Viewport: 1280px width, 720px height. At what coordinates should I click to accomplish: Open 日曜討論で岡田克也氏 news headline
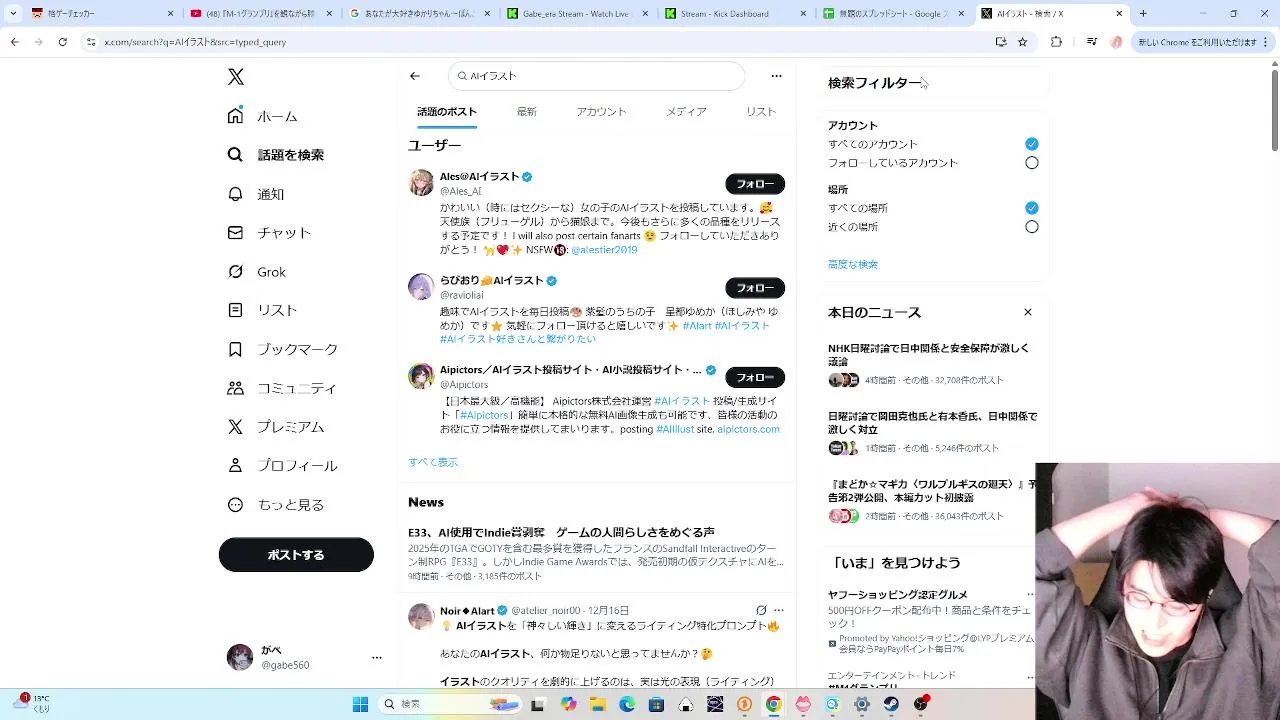(x=932, y=423)
